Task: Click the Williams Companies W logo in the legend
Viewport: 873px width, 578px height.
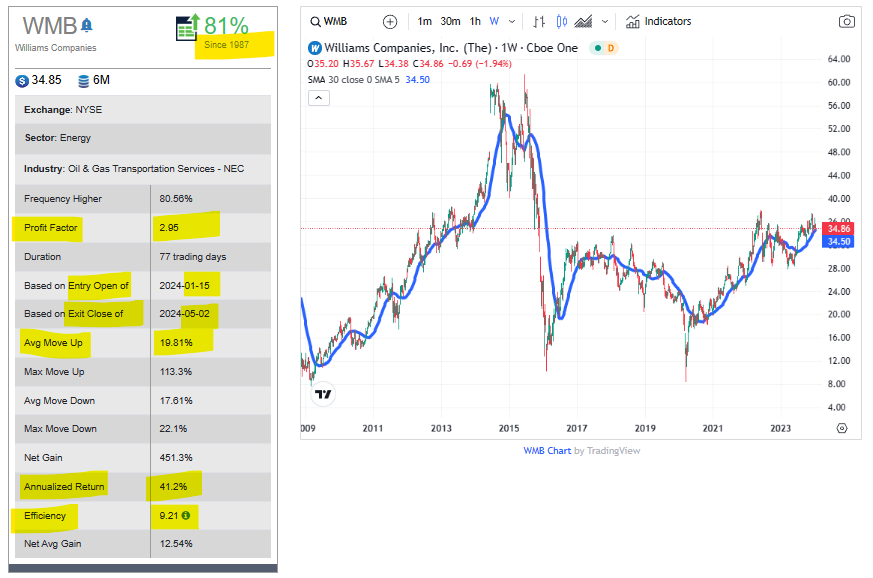Action: point(315,48)
